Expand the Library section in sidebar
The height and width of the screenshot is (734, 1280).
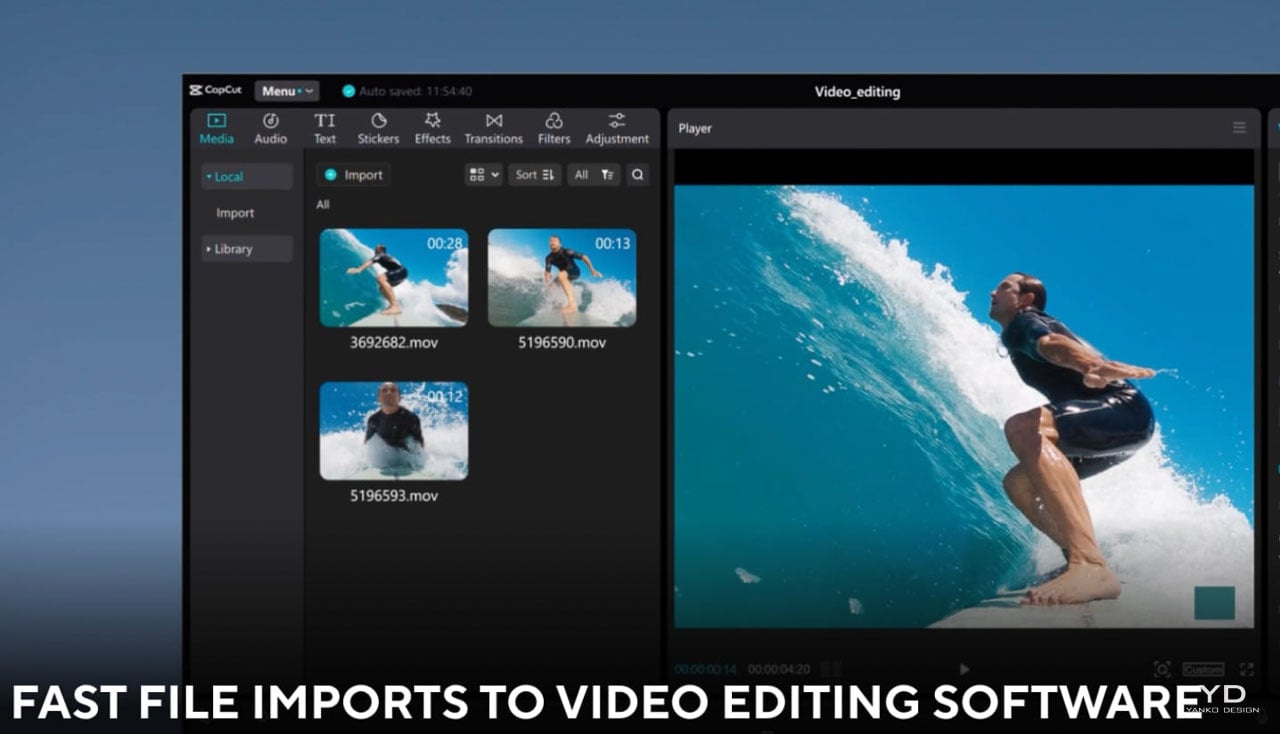246,249
